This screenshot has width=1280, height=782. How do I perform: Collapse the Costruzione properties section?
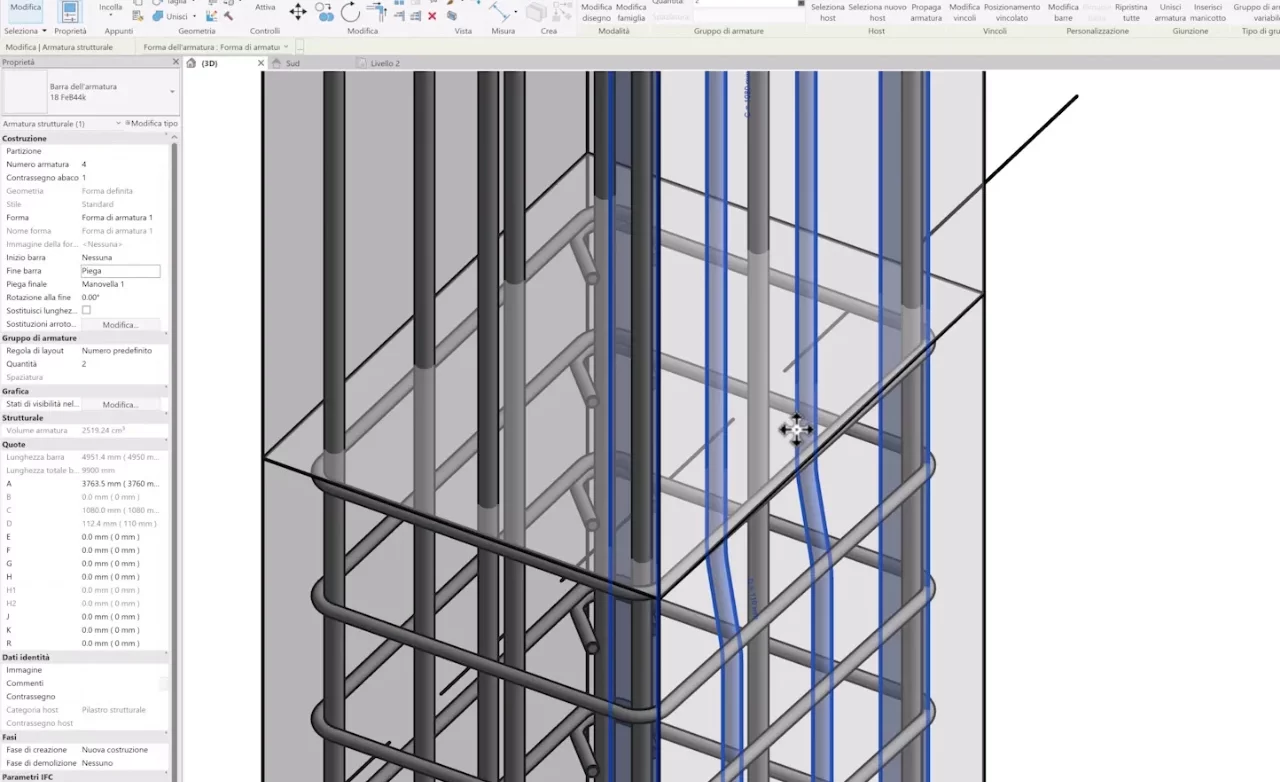point(173,137)
